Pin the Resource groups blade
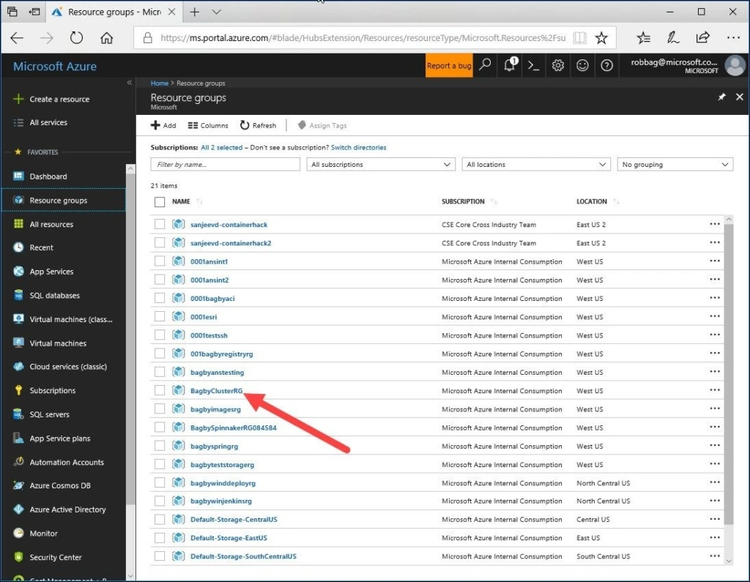The image size is (750, 582). click(x=722, y=97)
